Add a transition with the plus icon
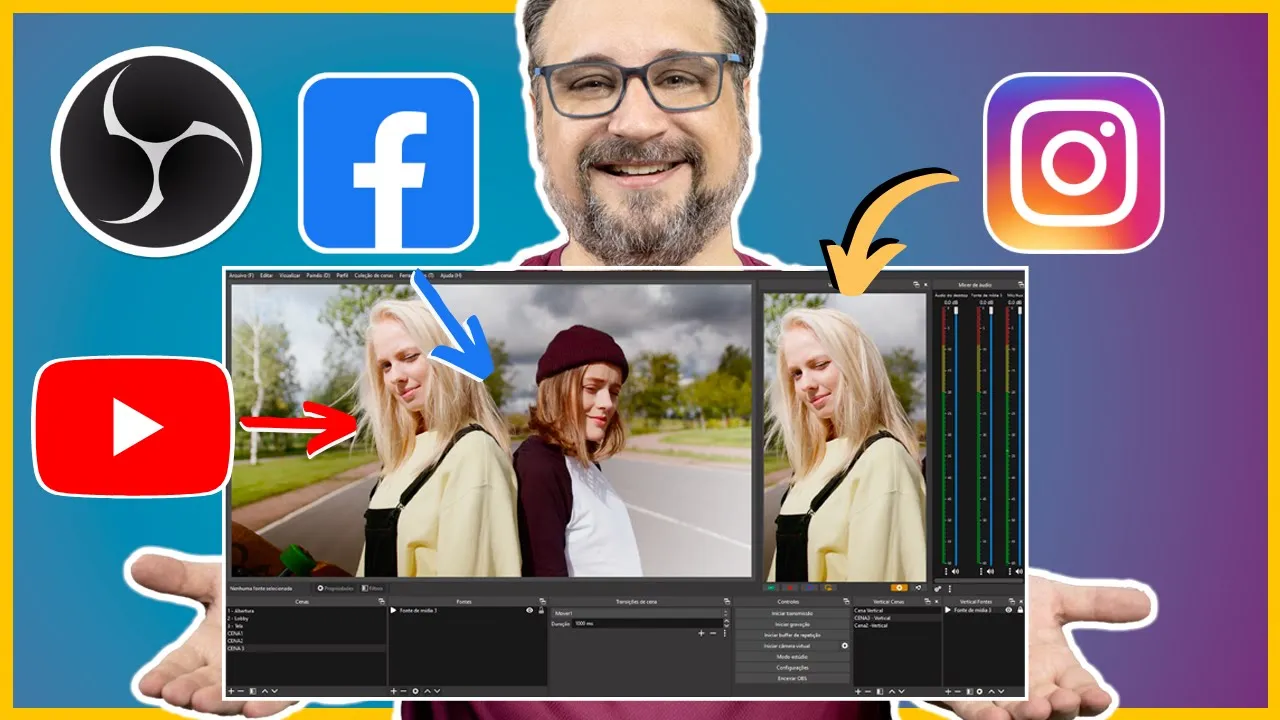This screenshot has height=720, width=1280. (x=701, y=633)
